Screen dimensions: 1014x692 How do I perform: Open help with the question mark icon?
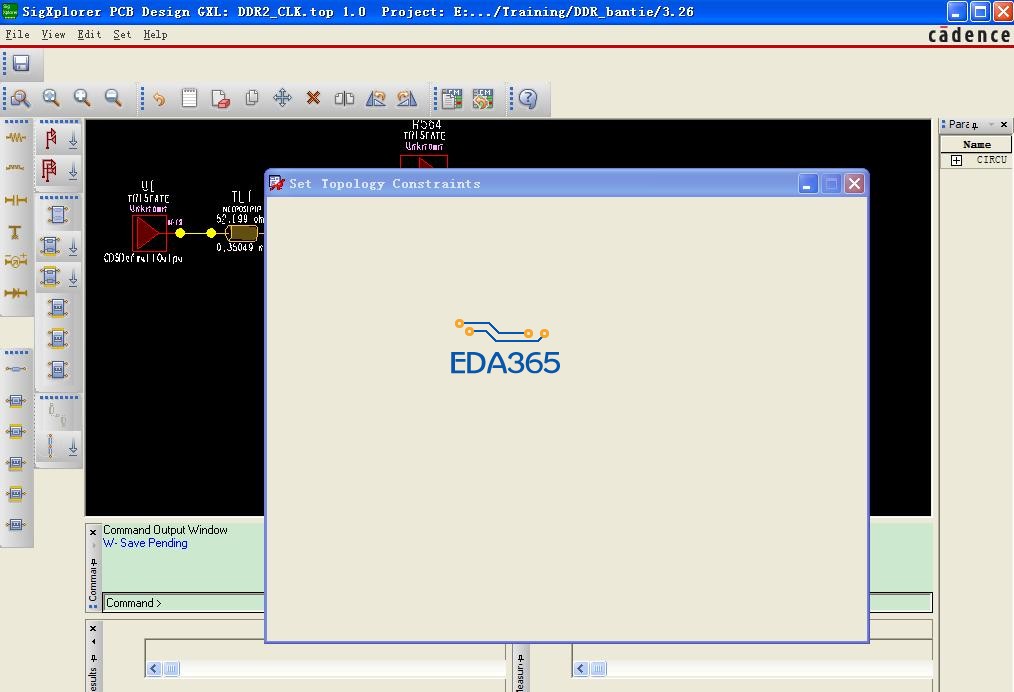(528, 98)
